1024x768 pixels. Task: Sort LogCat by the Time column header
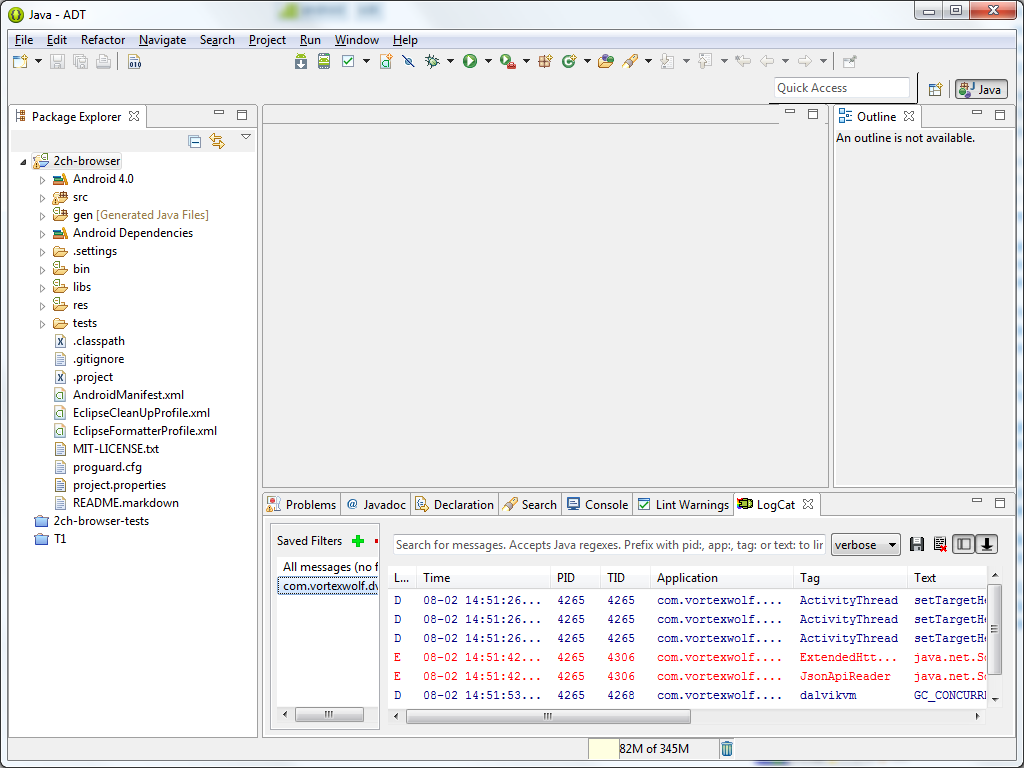pyautogui.click(x=483, y=578)
